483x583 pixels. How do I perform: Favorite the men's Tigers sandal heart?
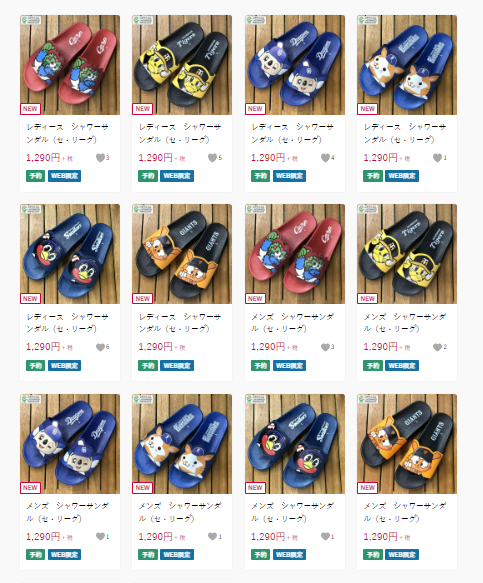coord(438,347)
